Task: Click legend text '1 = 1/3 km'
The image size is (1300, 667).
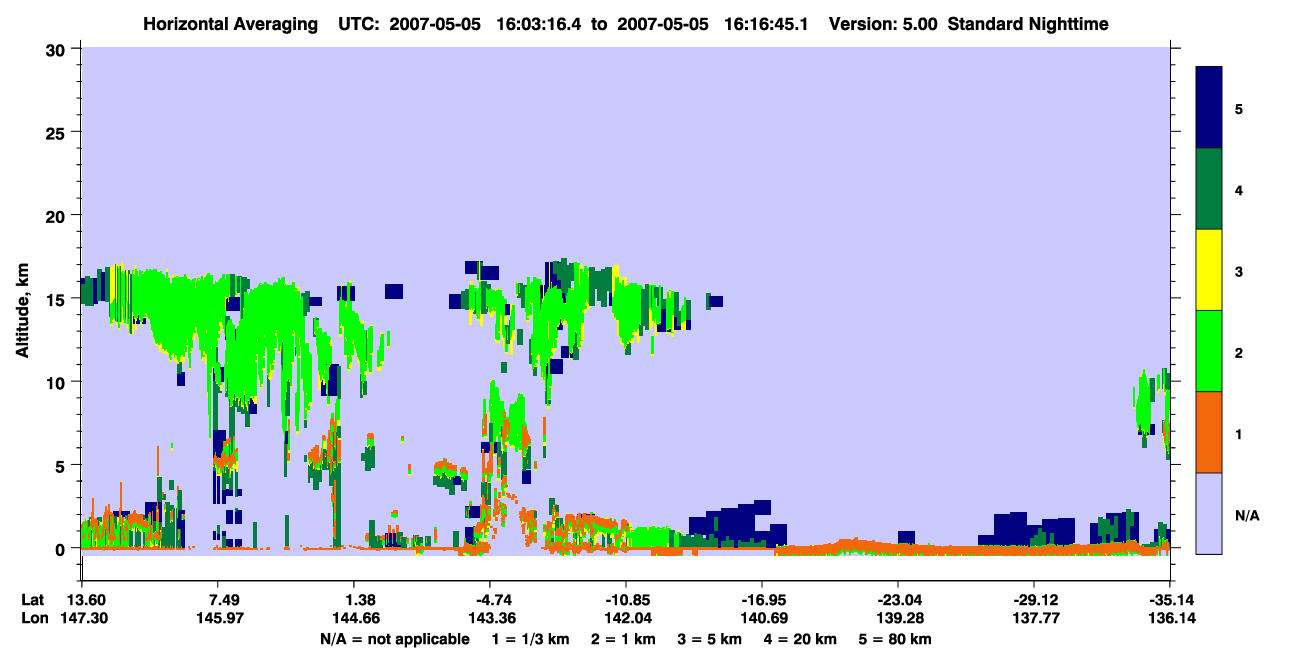Action: tap(530, 639)
